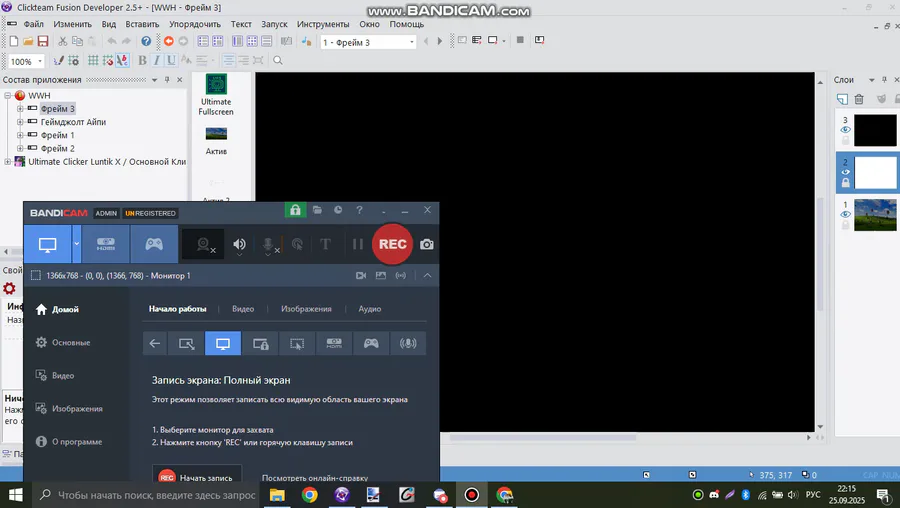Click the green lock icon in Bandicam
Screen dimensions: 900x508
point(295,210)
